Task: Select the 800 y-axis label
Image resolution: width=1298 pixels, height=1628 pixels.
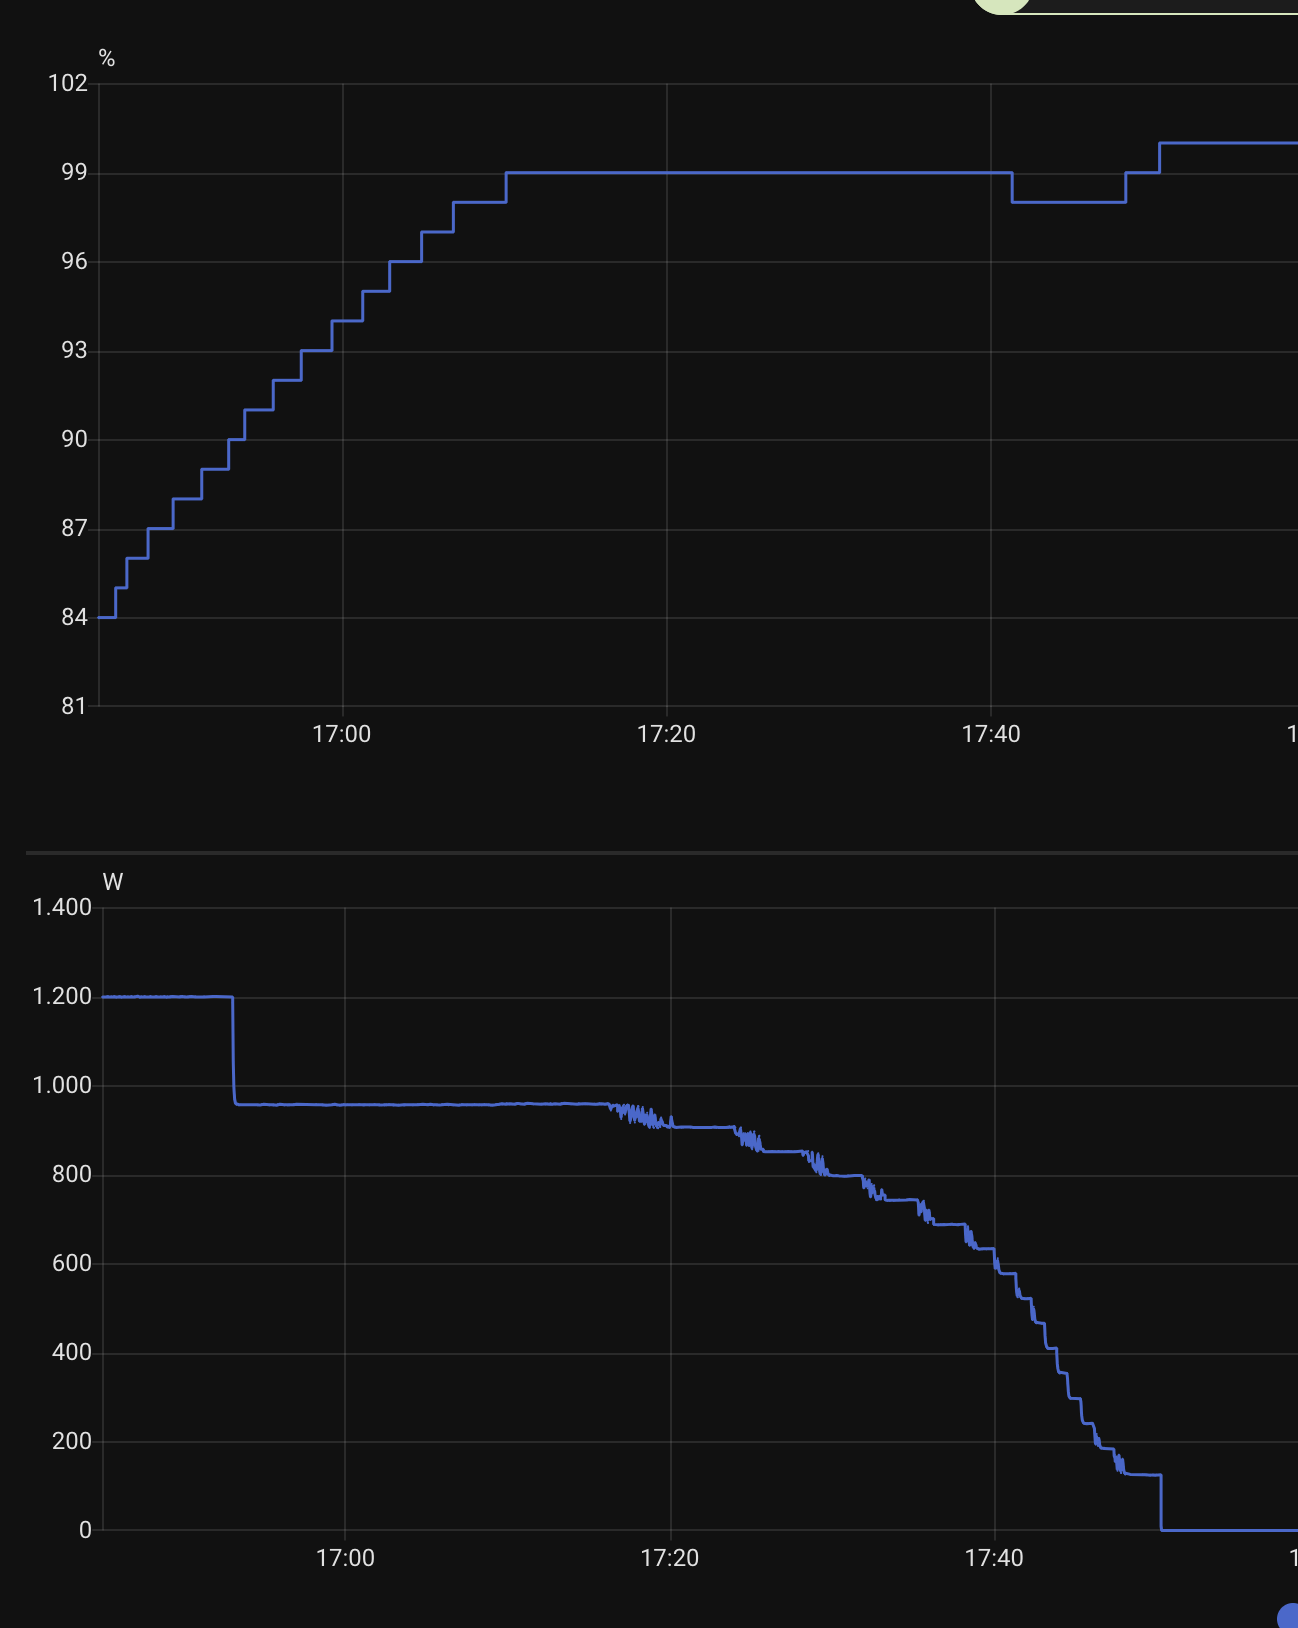Action: tap(72, 1174)
